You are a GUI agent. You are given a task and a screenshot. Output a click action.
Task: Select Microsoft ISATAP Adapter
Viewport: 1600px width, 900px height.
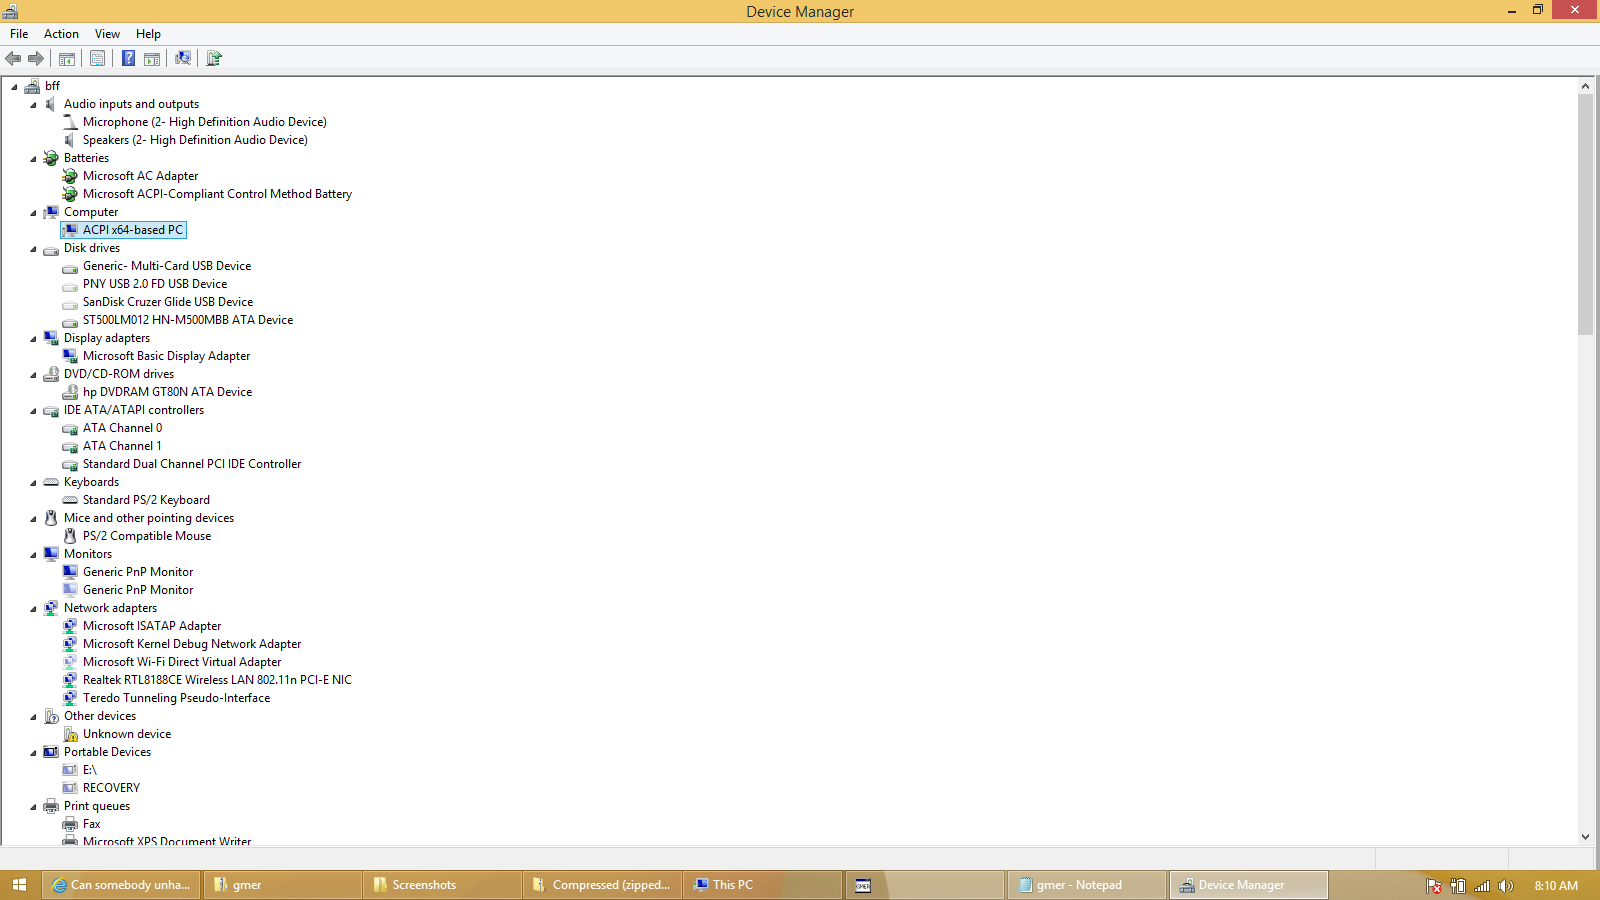coord(152,626)
